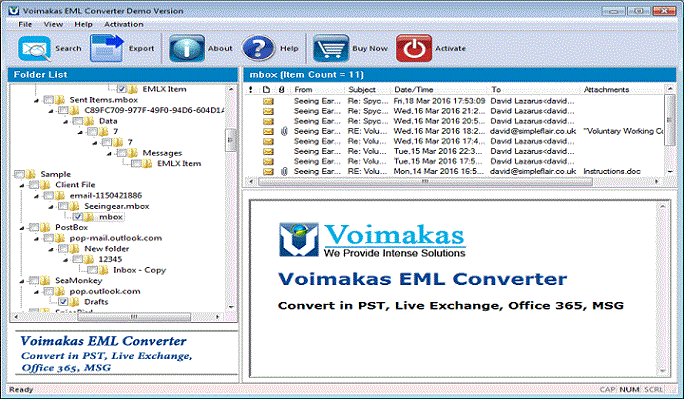Open the View menu

(53, 24)
